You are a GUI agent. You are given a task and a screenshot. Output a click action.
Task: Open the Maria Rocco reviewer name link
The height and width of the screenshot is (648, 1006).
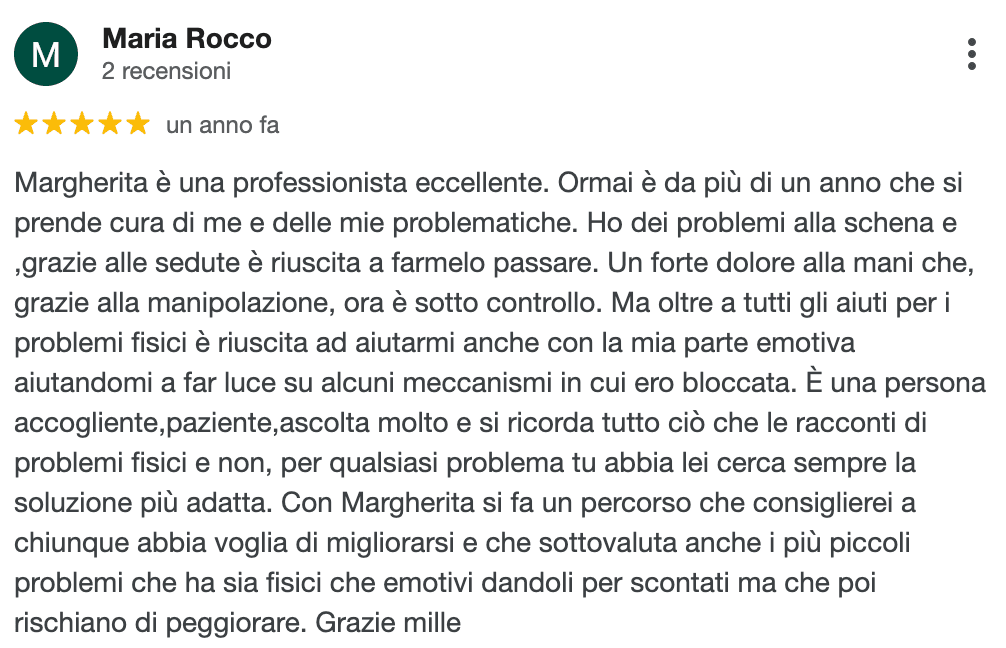click(x=187, y=39)
